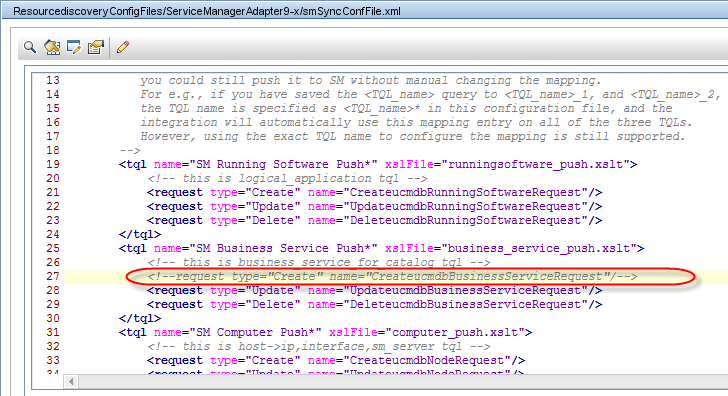Click the "SM Running Software Push*" tql name
The height and width of the screenshot is (396, 728).
point(283,164)
